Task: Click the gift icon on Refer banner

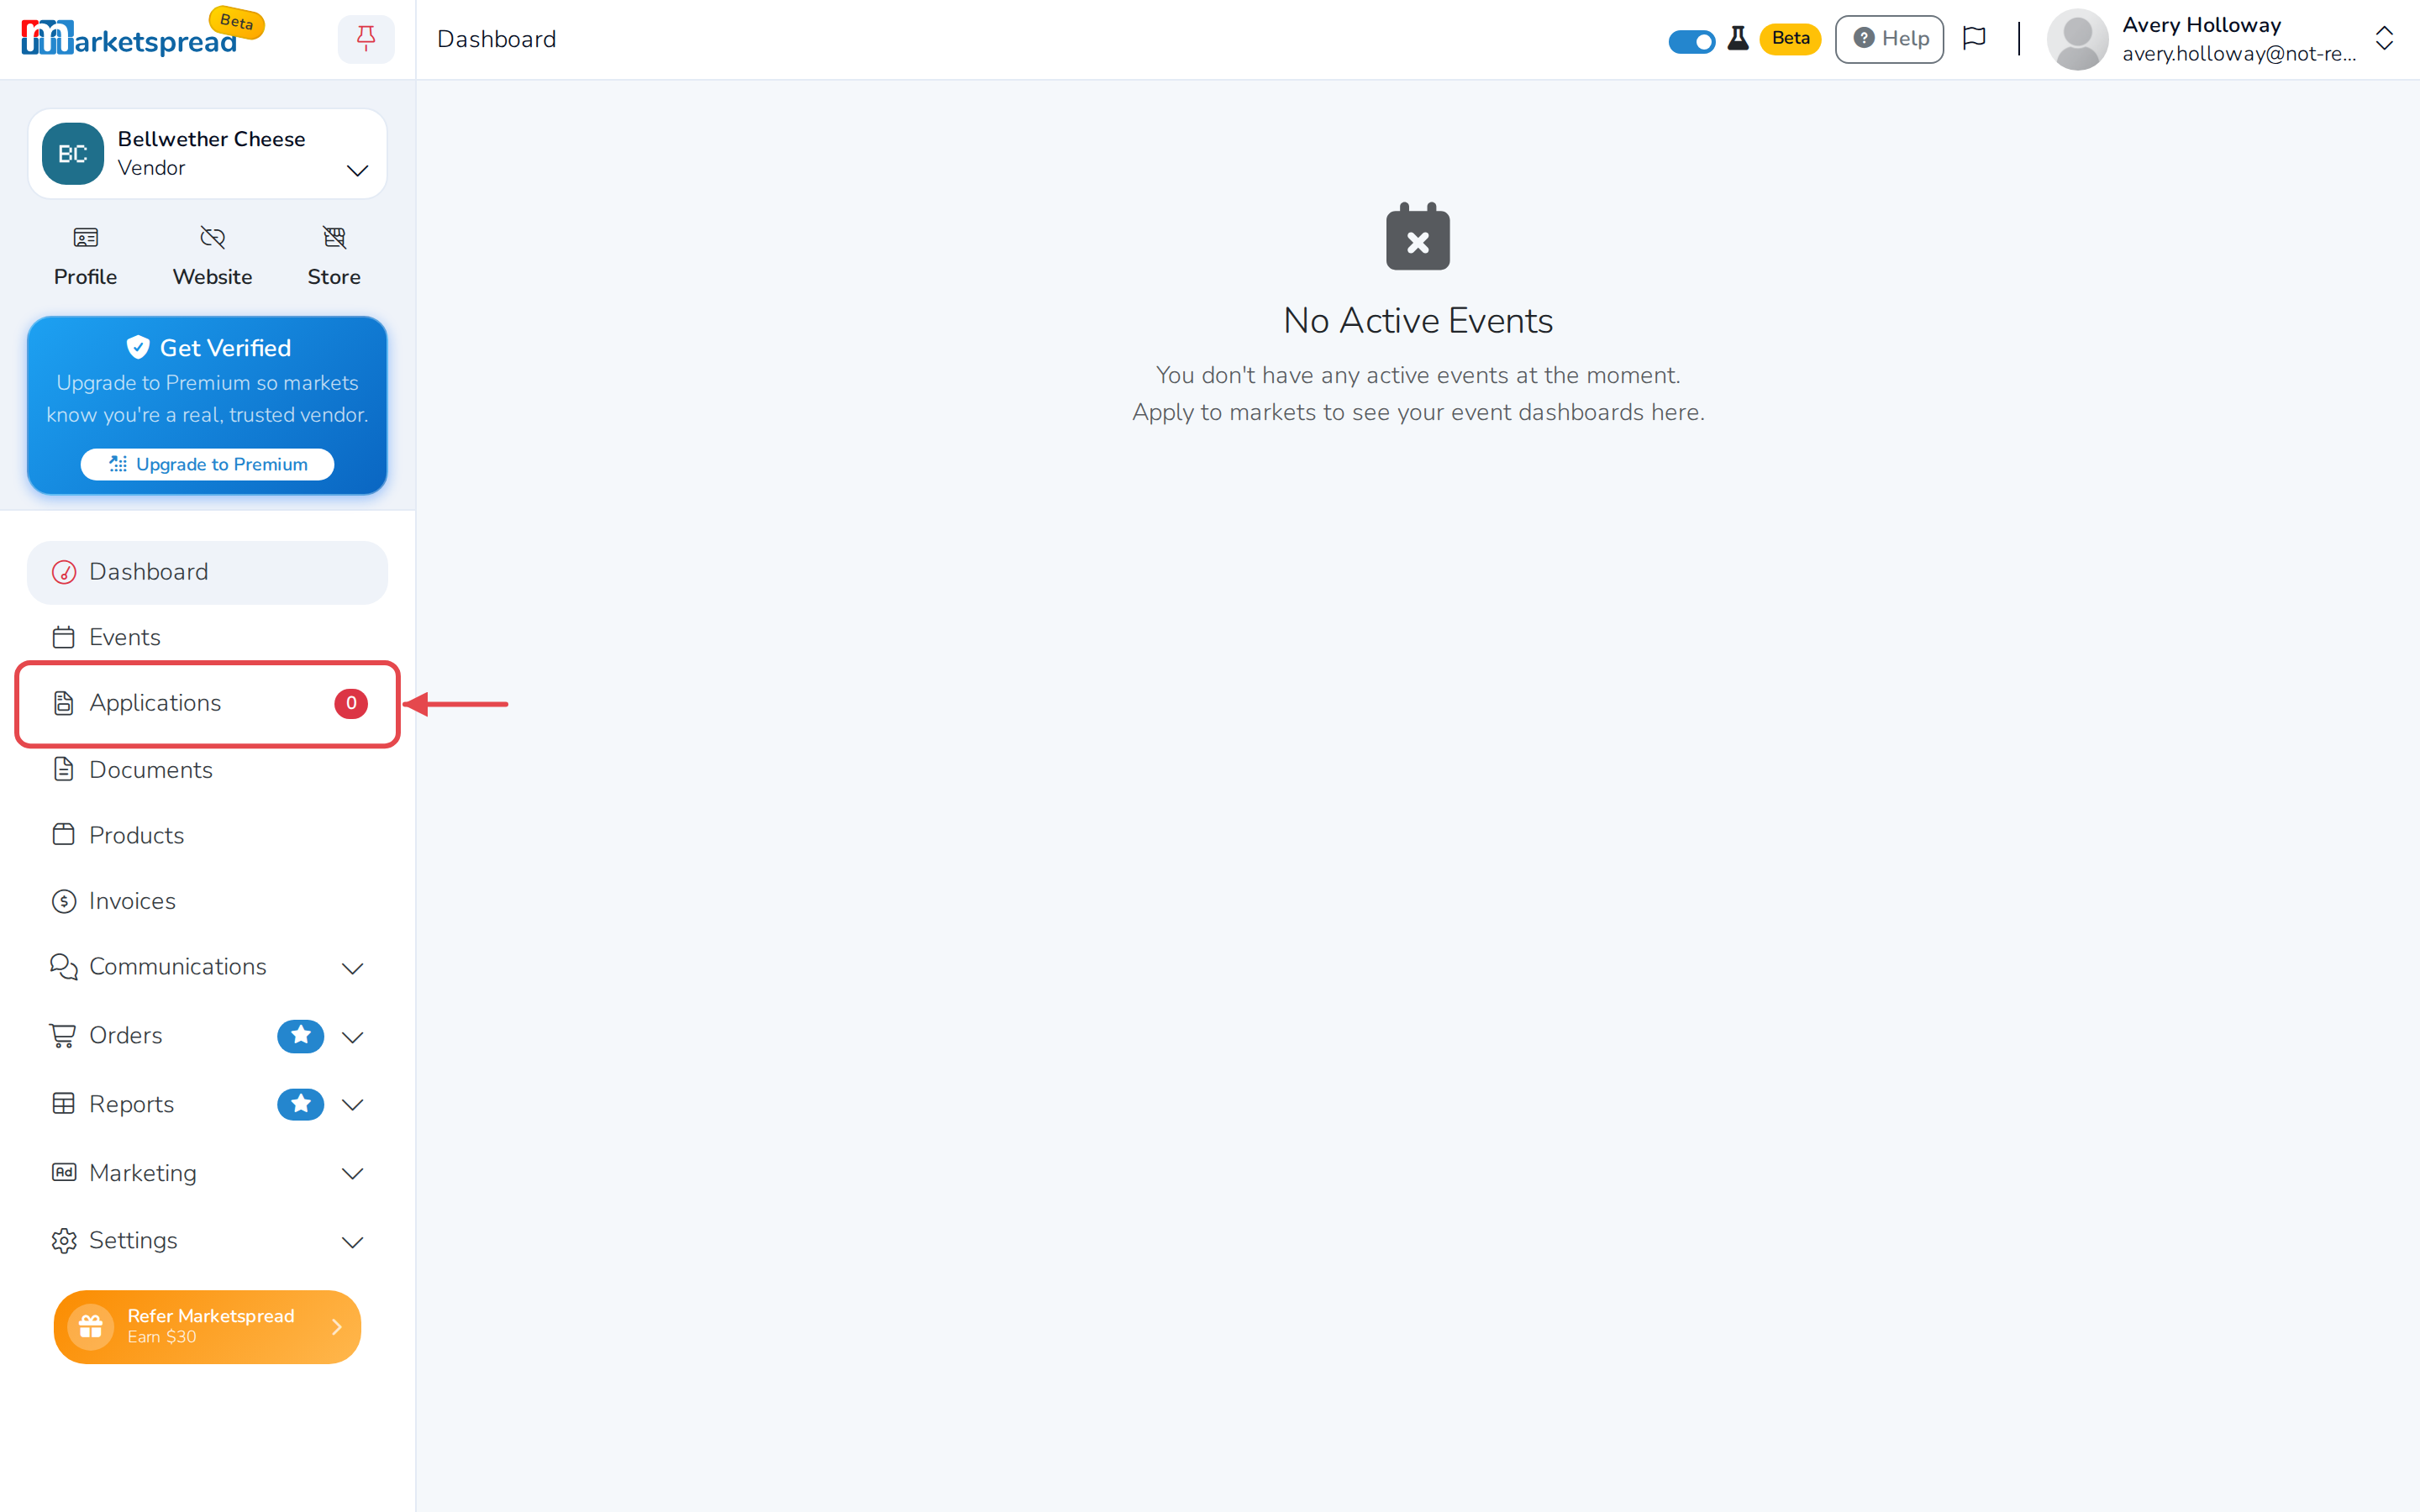Action: coord(91,1326)
